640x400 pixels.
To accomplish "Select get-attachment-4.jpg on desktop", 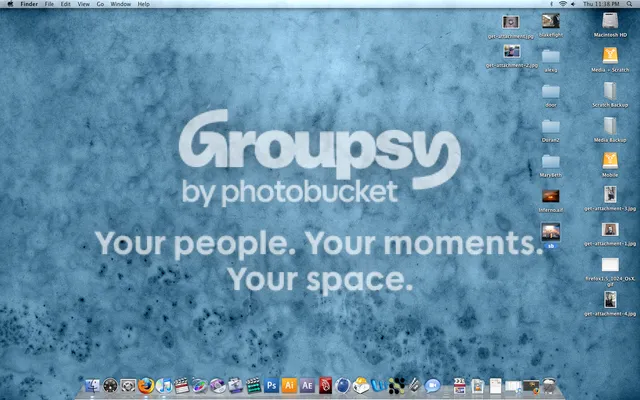I will click(x=610, y=300).
